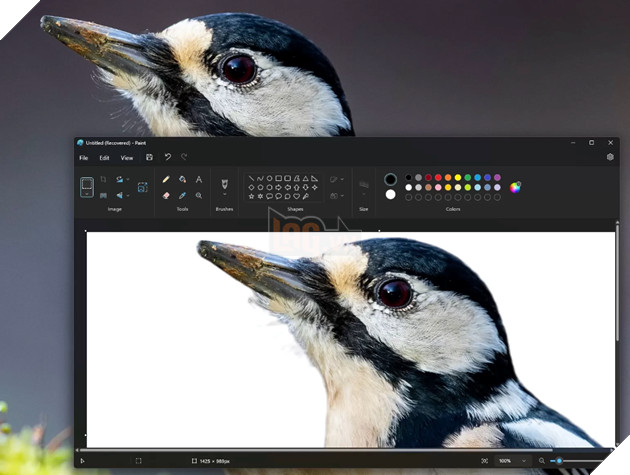Viewport: 630px width, 475px height.
Task: Open the View menu
Action: [x=127, y=158]
